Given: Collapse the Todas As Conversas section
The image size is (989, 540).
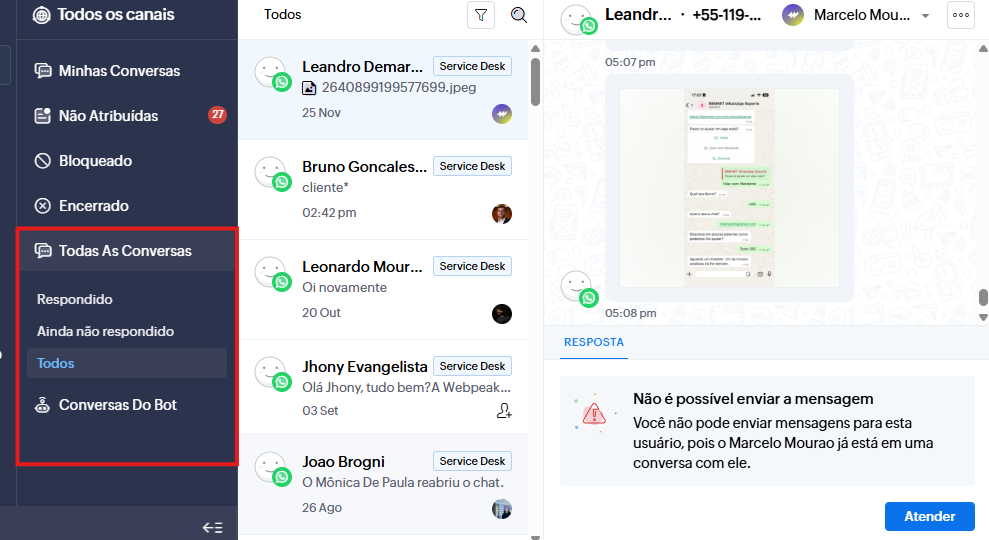Looking at the screenshot, I should pos(125,251).
